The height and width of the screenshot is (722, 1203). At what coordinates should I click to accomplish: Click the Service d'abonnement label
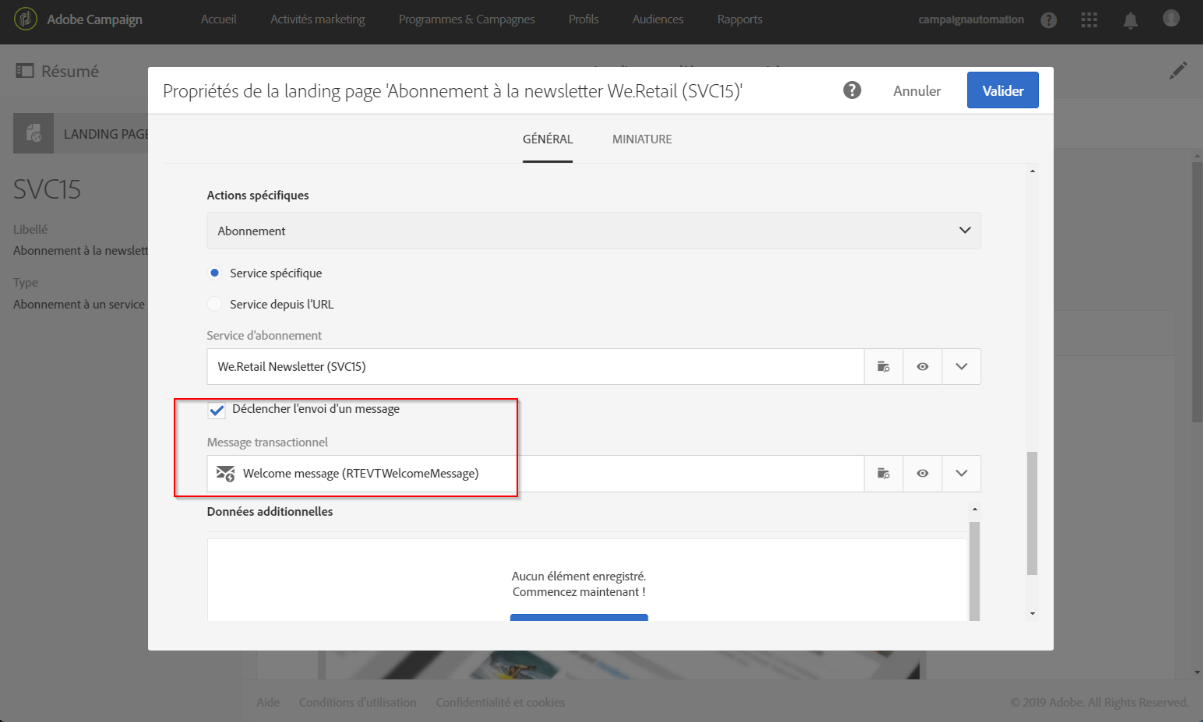click(x=264, y=336)
